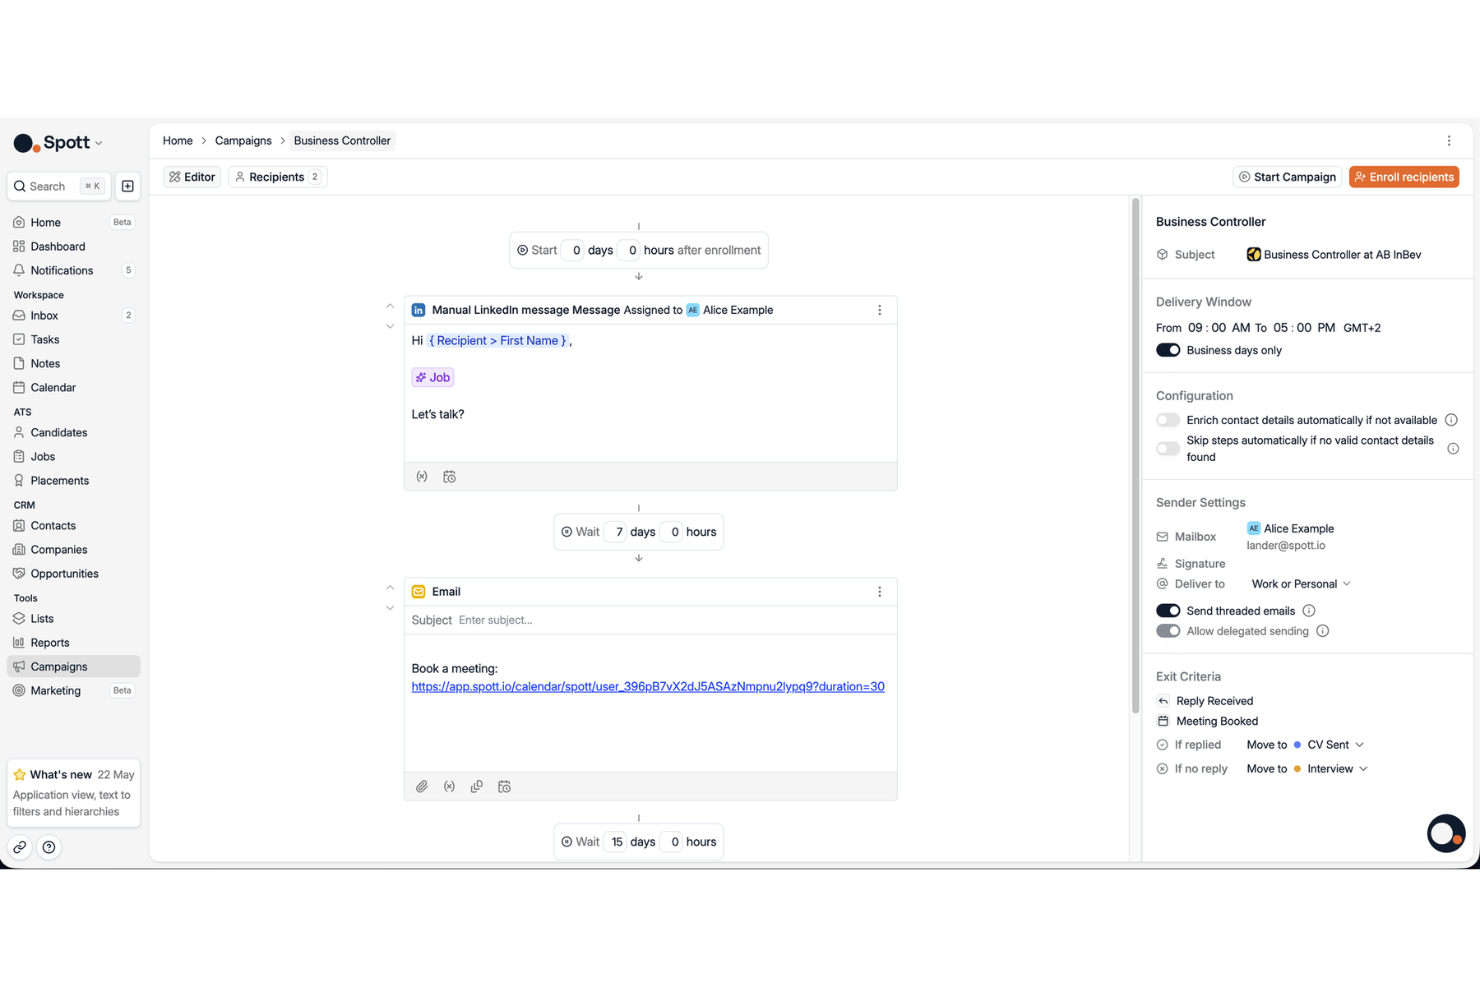Open Candidates in the sidebar
1480x987 pixels.
tap(74, 433)
